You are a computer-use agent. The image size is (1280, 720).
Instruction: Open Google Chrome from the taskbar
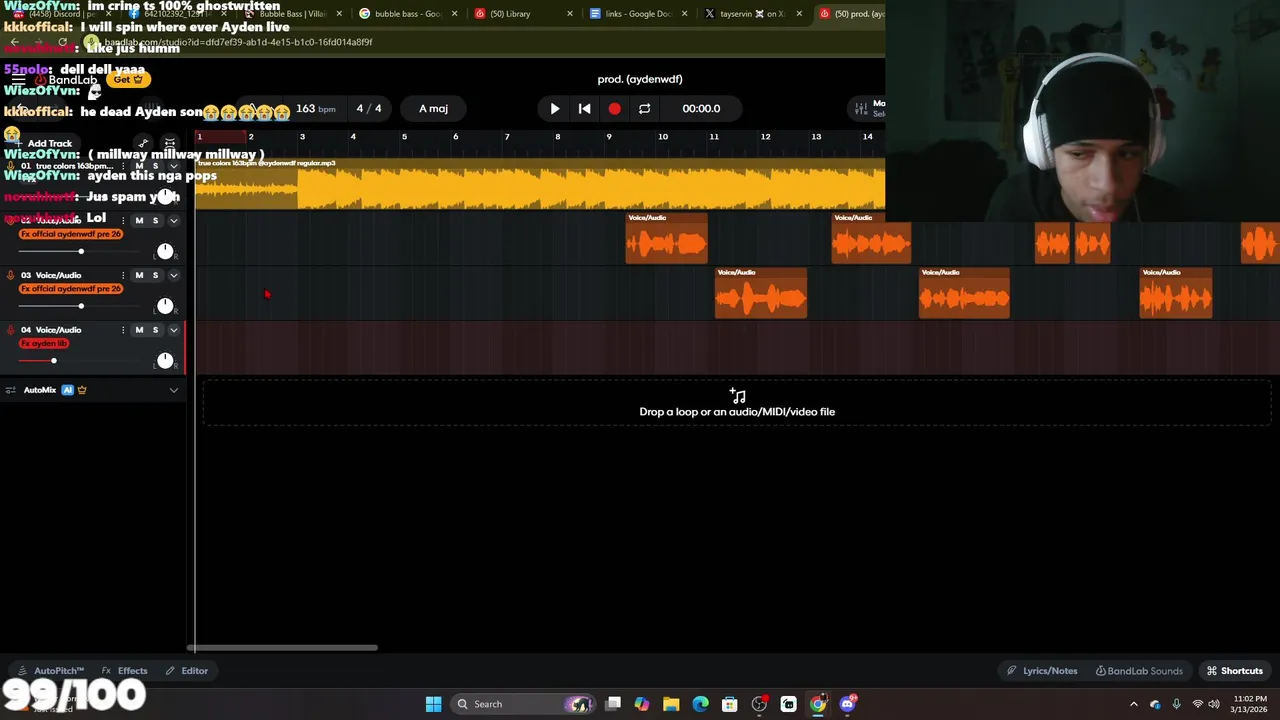click(x=818, y=704)
